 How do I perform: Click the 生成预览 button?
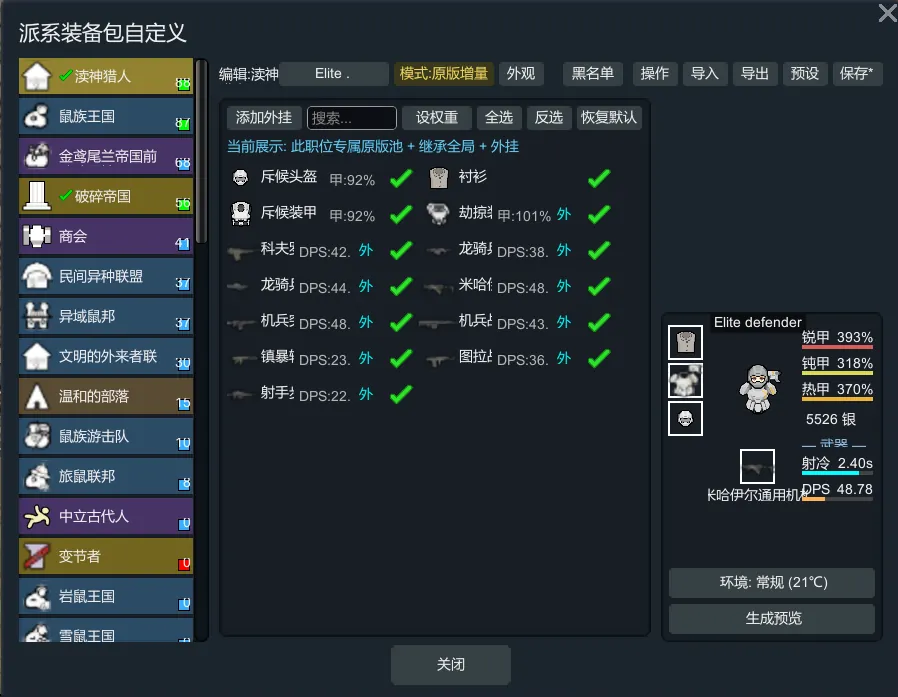(772, 619)
